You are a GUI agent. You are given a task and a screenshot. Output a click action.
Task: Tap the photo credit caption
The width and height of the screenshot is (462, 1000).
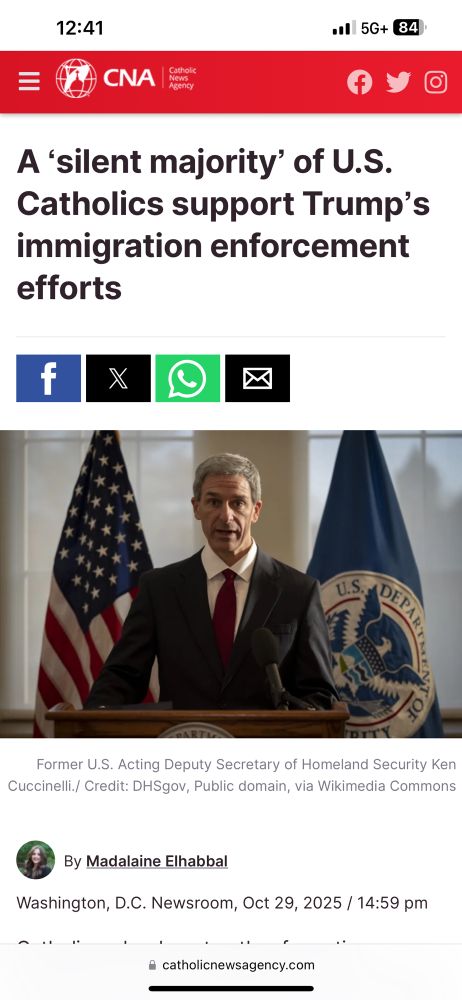[231, 775]
